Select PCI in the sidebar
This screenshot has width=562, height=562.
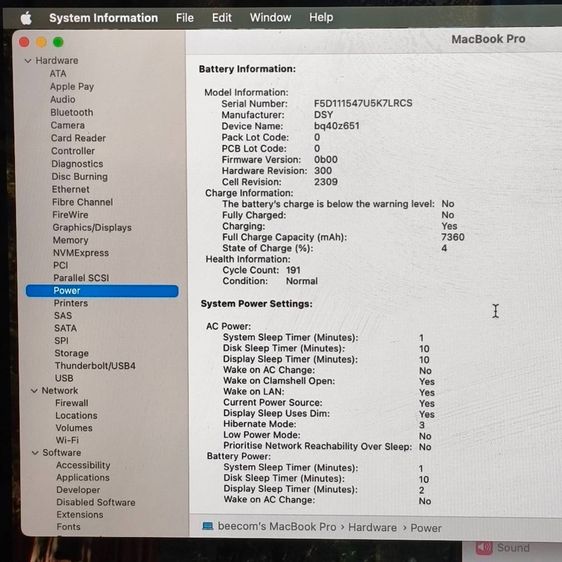click(60, 265)
